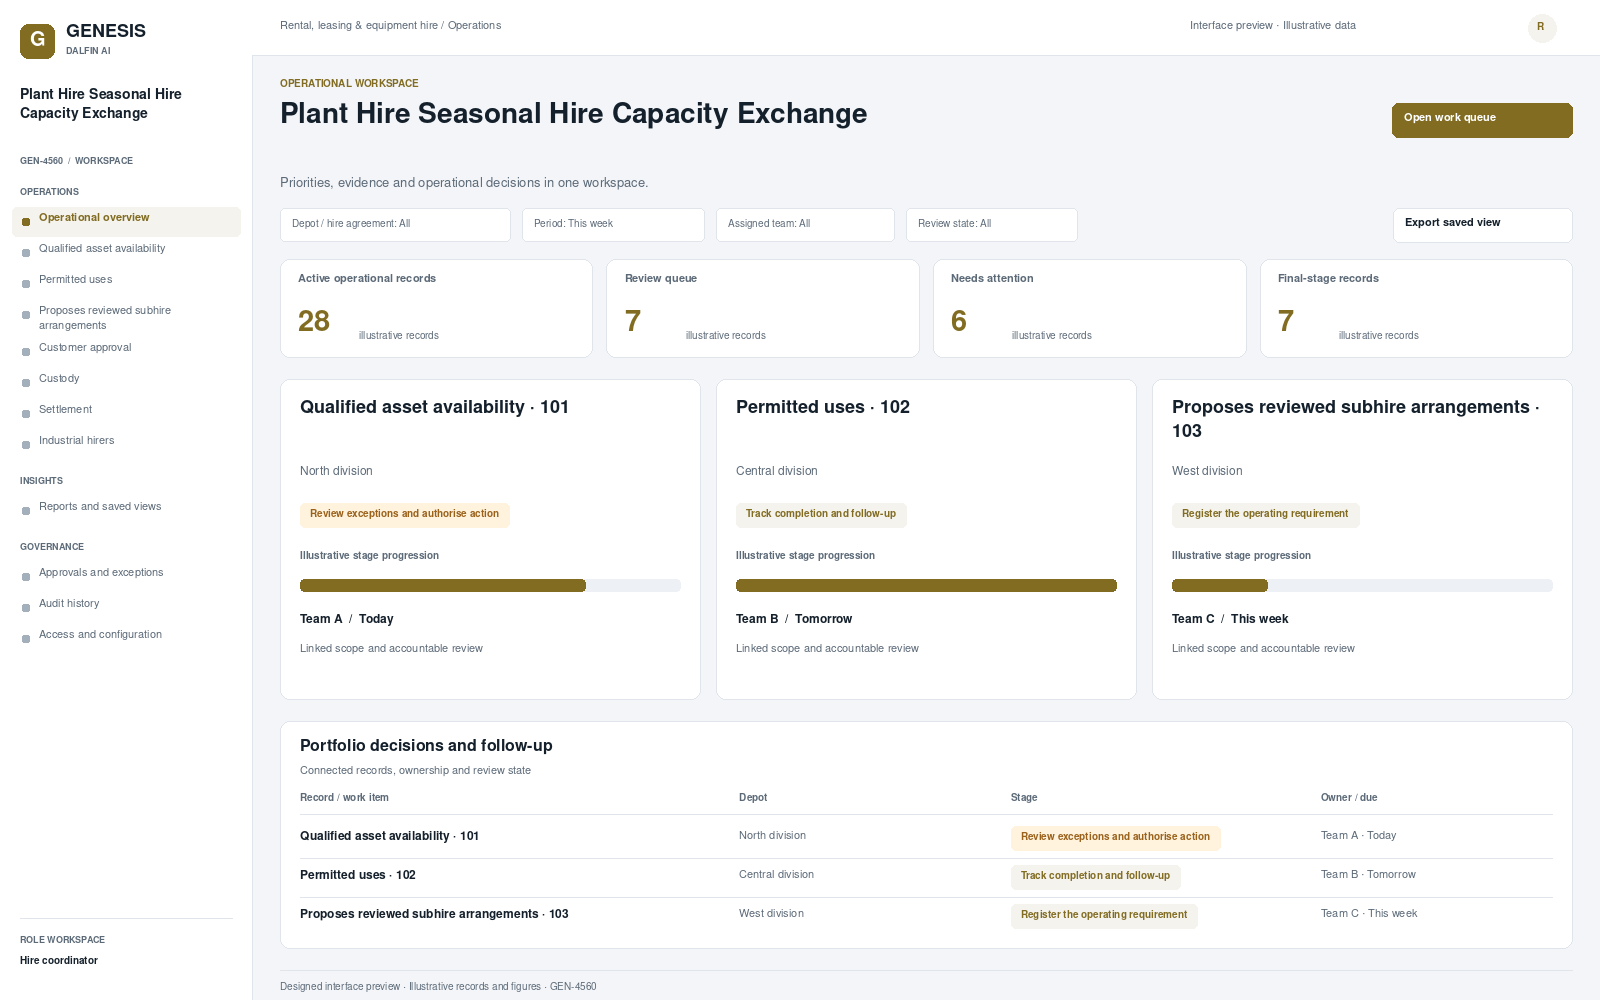
Task: Open Depot / hire agreement filter
Action: pos(395,225)
